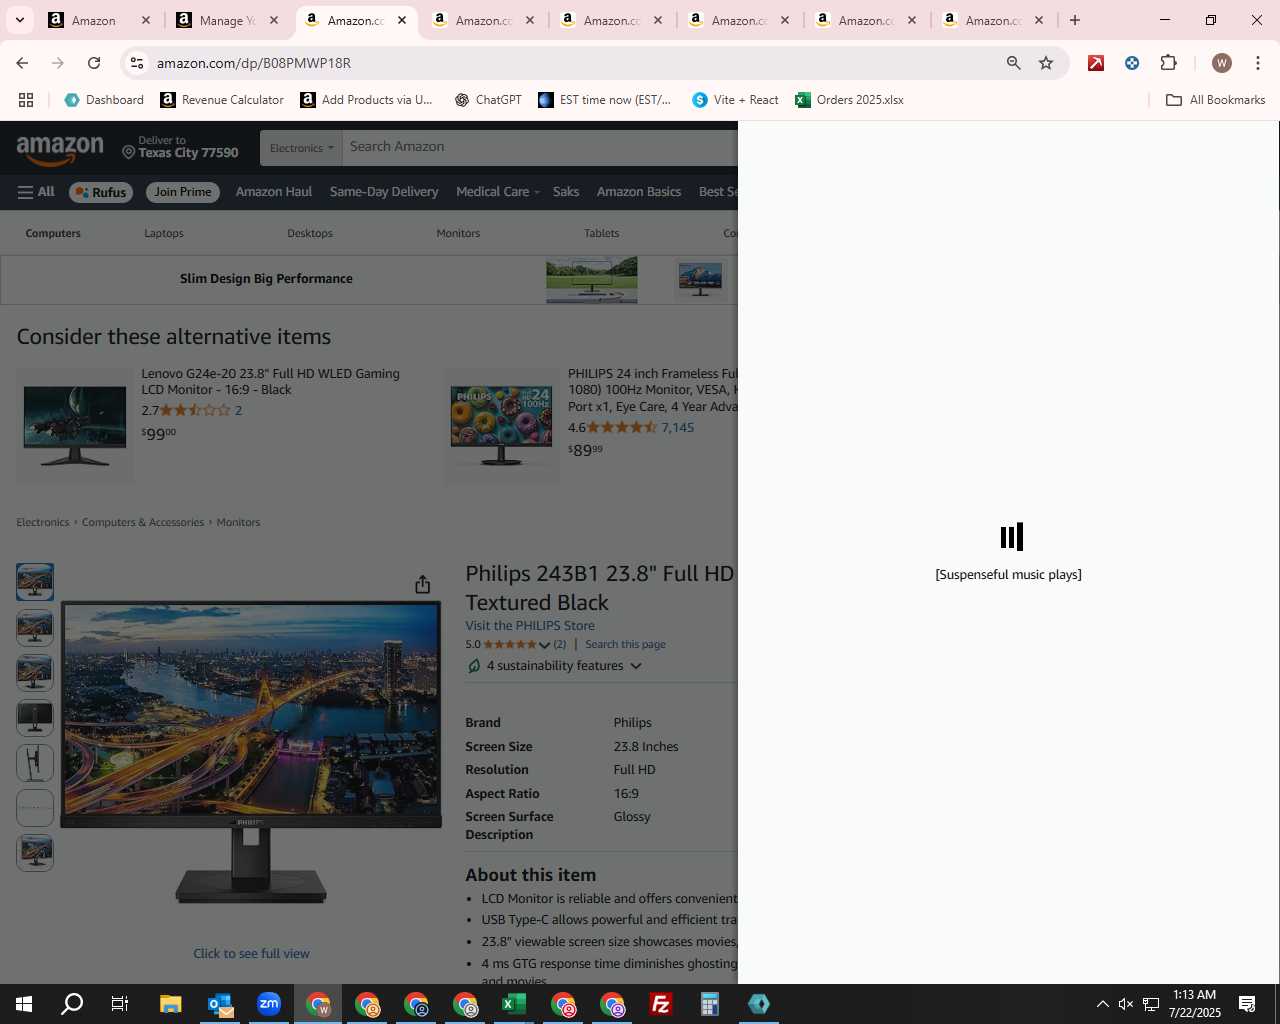Open FileZilla from the taskbar
The height and width of the screenshot is (1024, 1280).
[x=661, y=1004]
